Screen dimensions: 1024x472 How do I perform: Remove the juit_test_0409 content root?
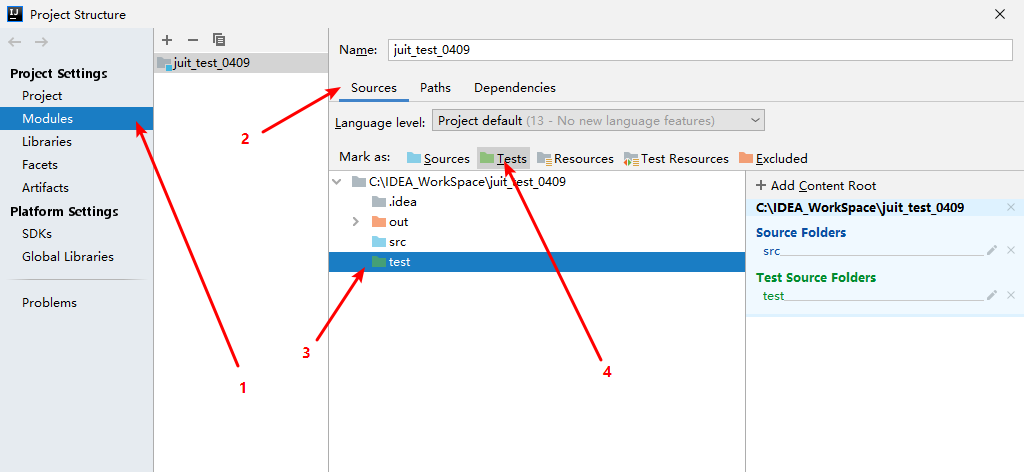1010,208
